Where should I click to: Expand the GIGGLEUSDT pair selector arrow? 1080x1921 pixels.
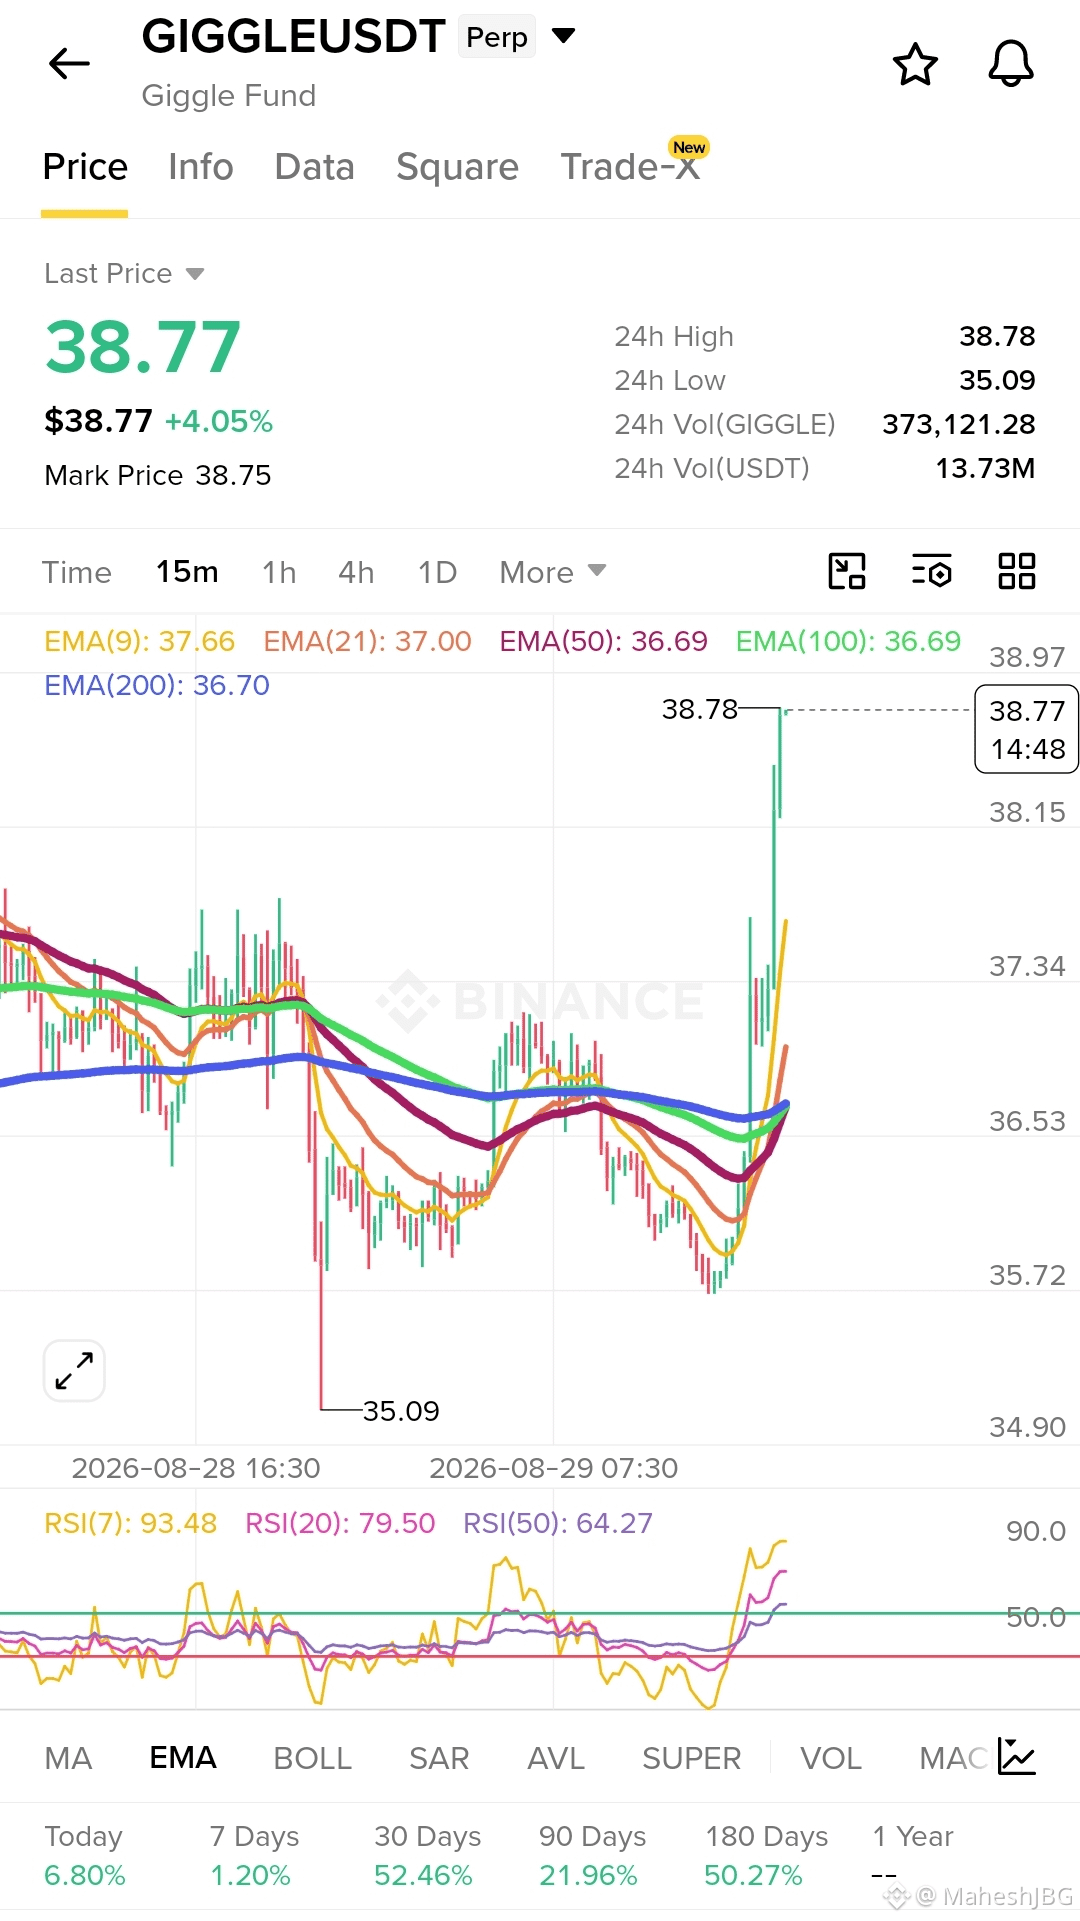point(564,36)
